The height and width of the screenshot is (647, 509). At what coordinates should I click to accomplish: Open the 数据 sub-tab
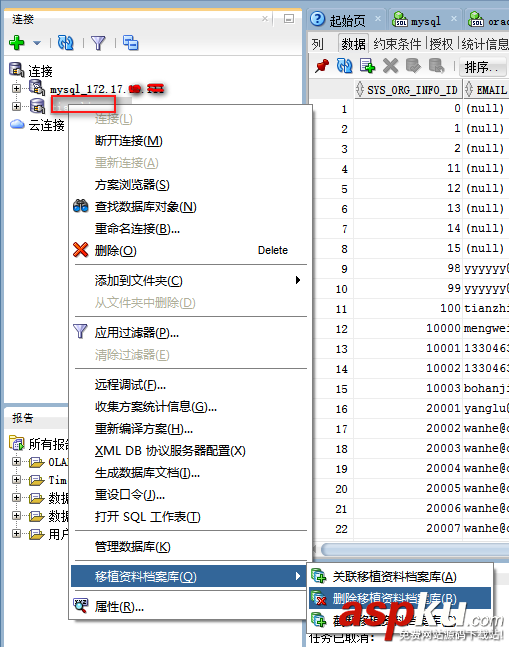pyautogui.click(x=353, y=44)
